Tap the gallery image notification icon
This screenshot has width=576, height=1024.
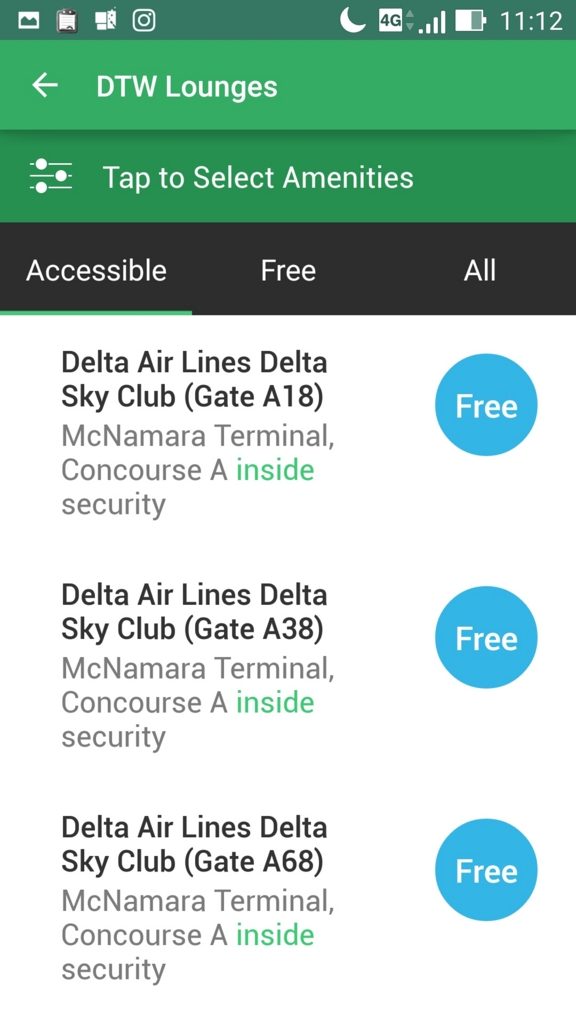pos(29,21)
